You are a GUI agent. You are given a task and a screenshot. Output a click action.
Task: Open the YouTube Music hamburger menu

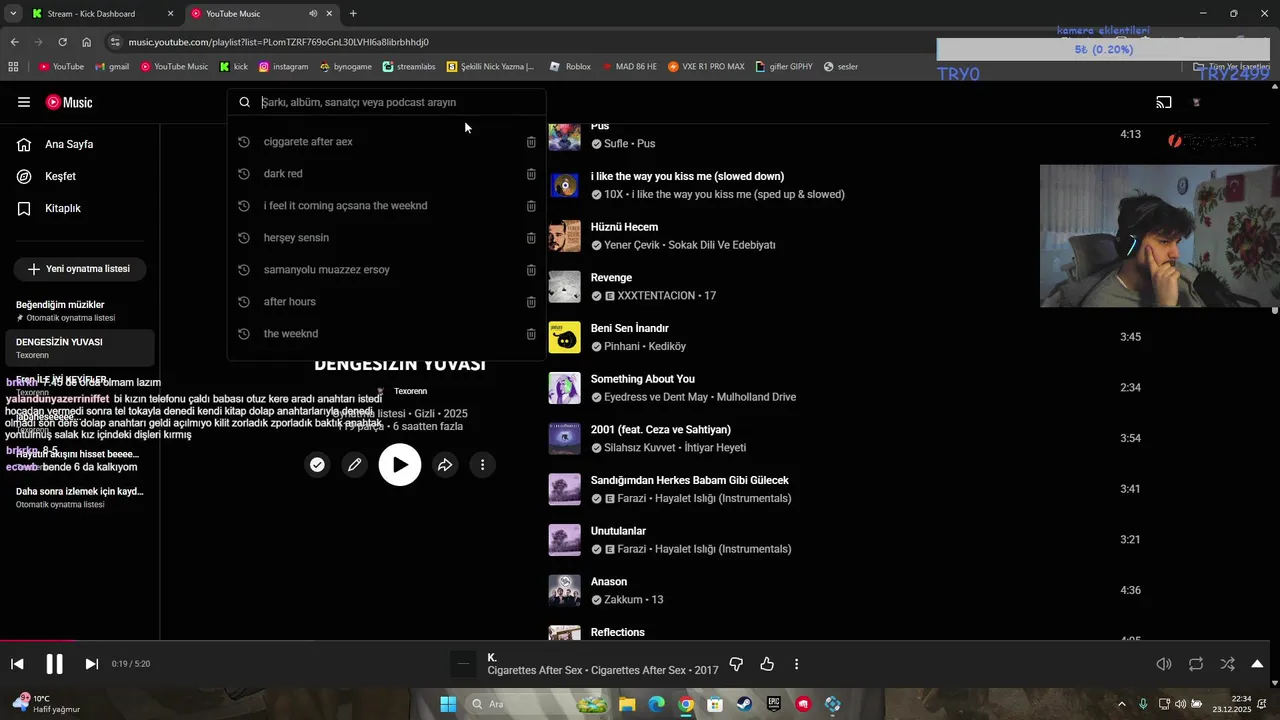pos(24,102)
